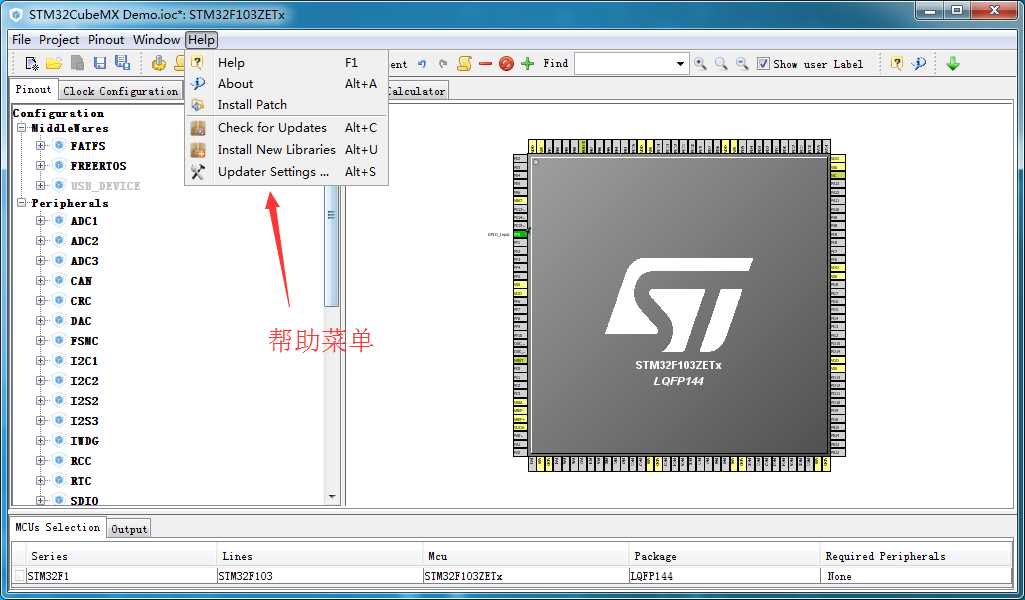The image size is (1025, 600).
Task: Switch to the Output tab
Action: click(x=129, y=529)
